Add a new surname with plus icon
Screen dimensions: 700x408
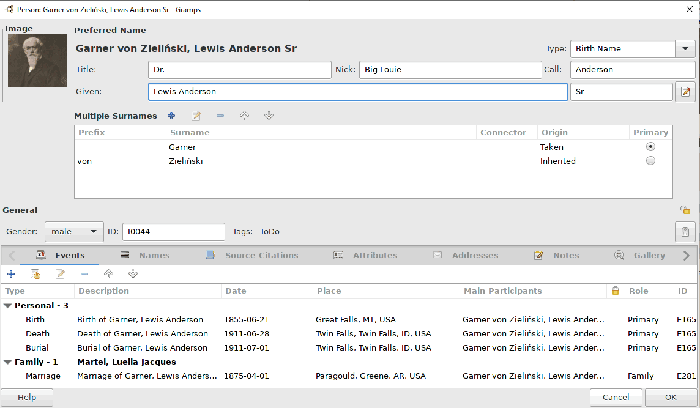click(171, 116)
